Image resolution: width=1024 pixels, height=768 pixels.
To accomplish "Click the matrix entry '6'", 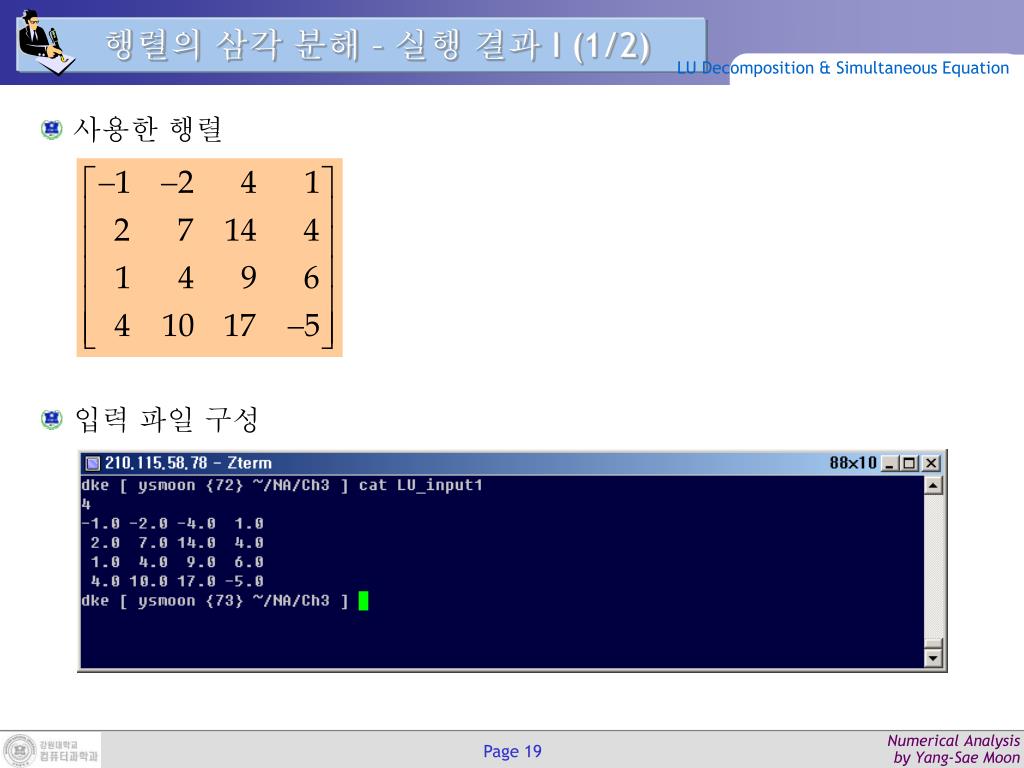I will coord(312,278).
